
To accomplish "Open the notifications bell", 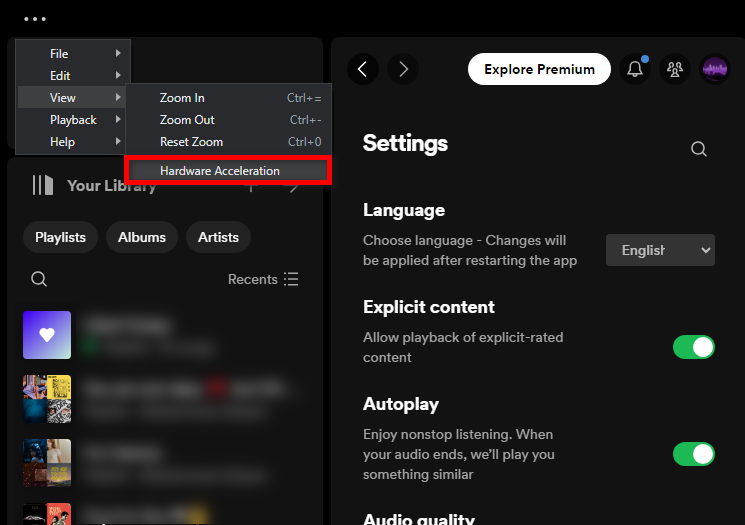I will tap(635, 69).
